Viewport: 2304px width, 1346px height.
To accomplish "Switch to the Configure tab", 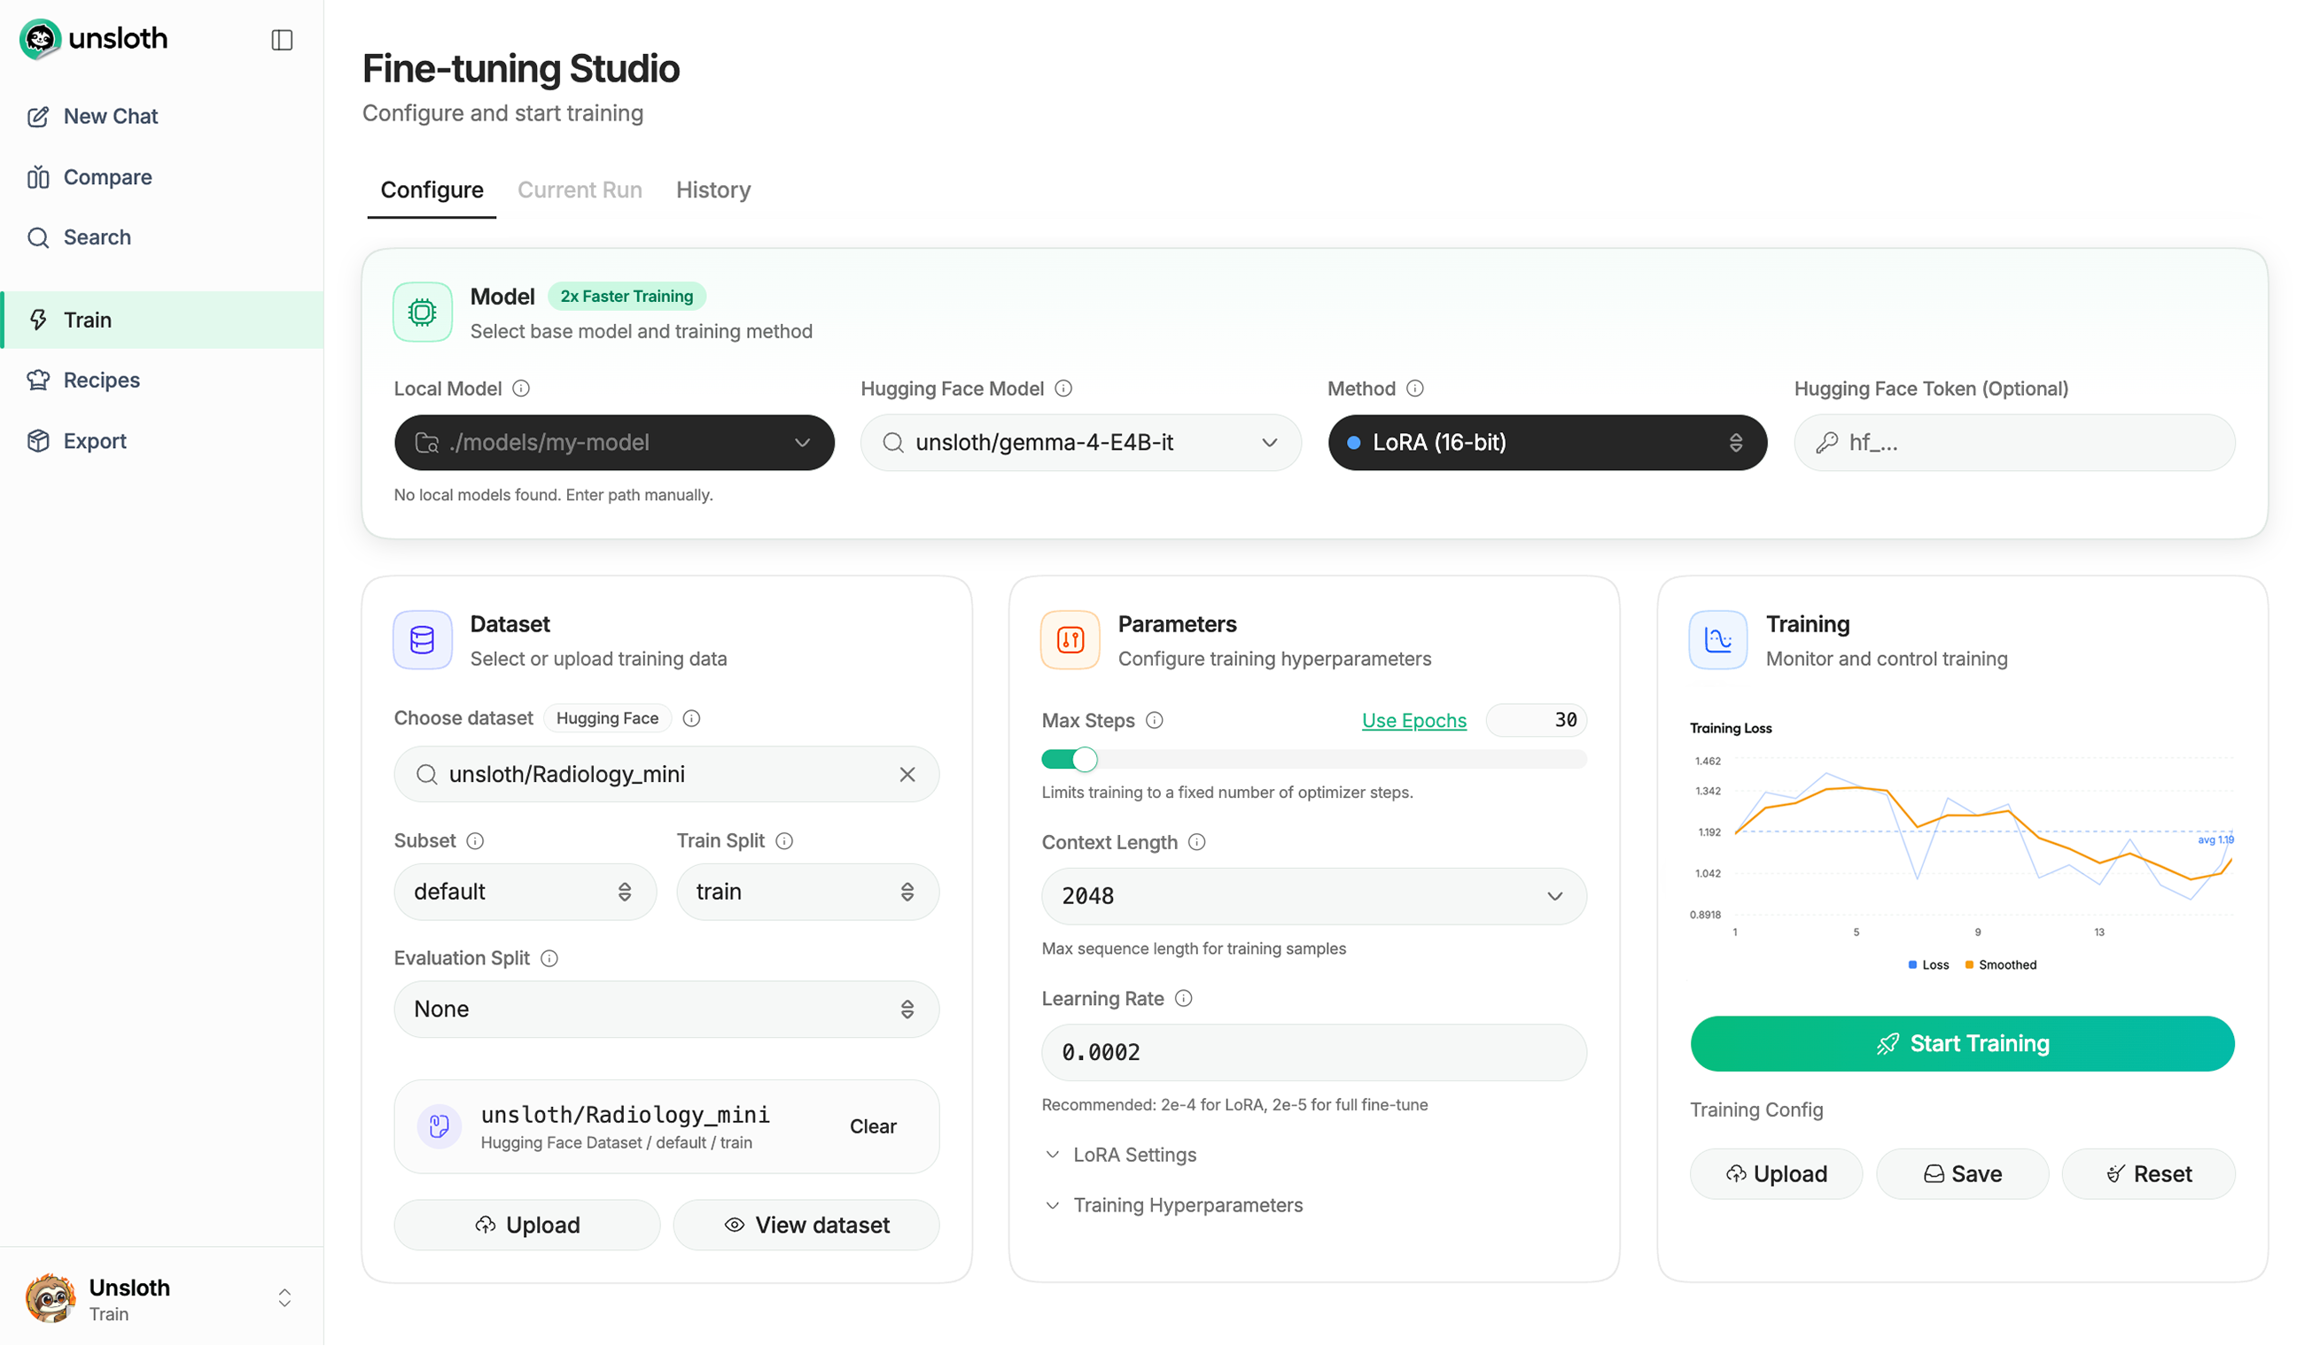I will click(432, 190).
